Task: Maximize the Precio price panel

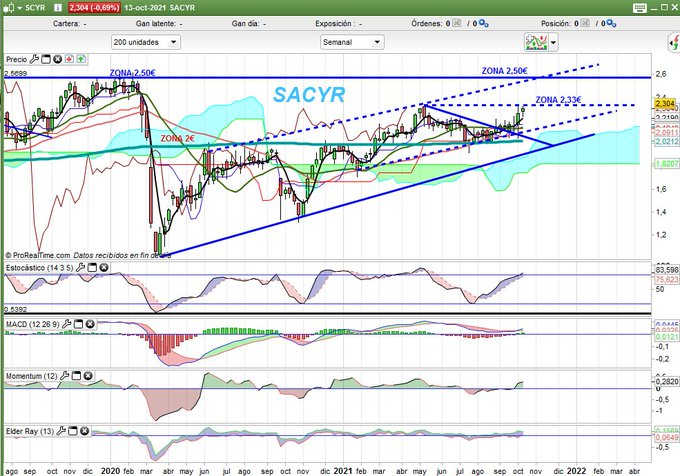Action: (46, 59)
